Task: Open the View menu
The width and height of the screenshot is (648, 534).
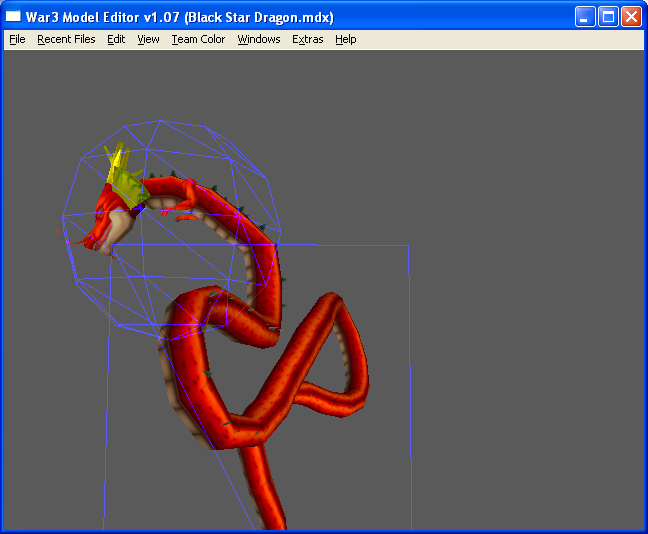Action: (148, 39)
